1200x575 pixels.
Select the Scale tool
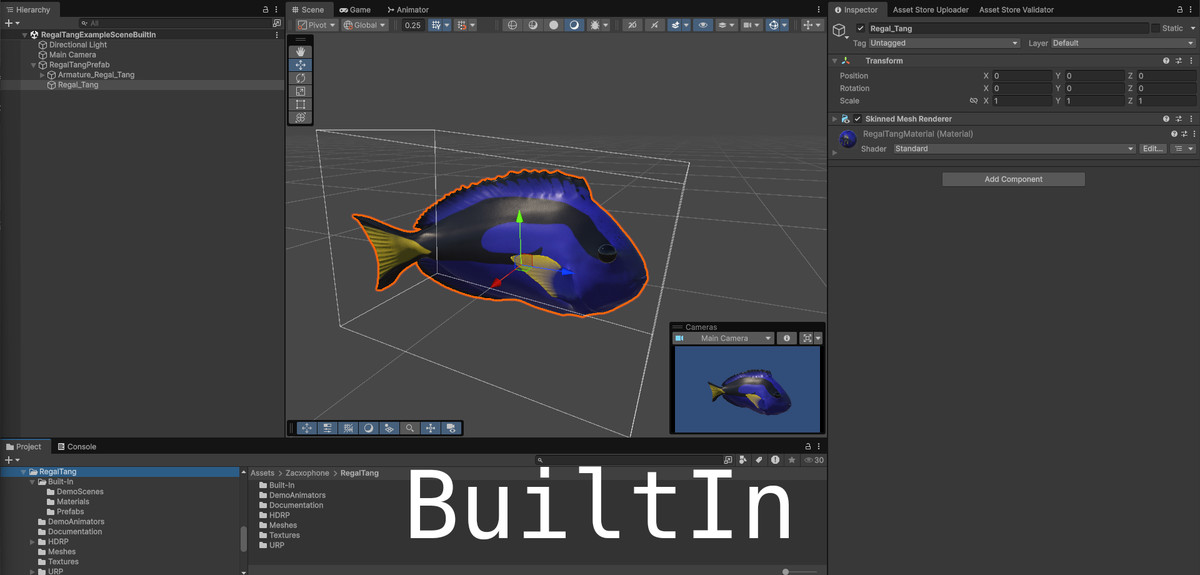301,91
